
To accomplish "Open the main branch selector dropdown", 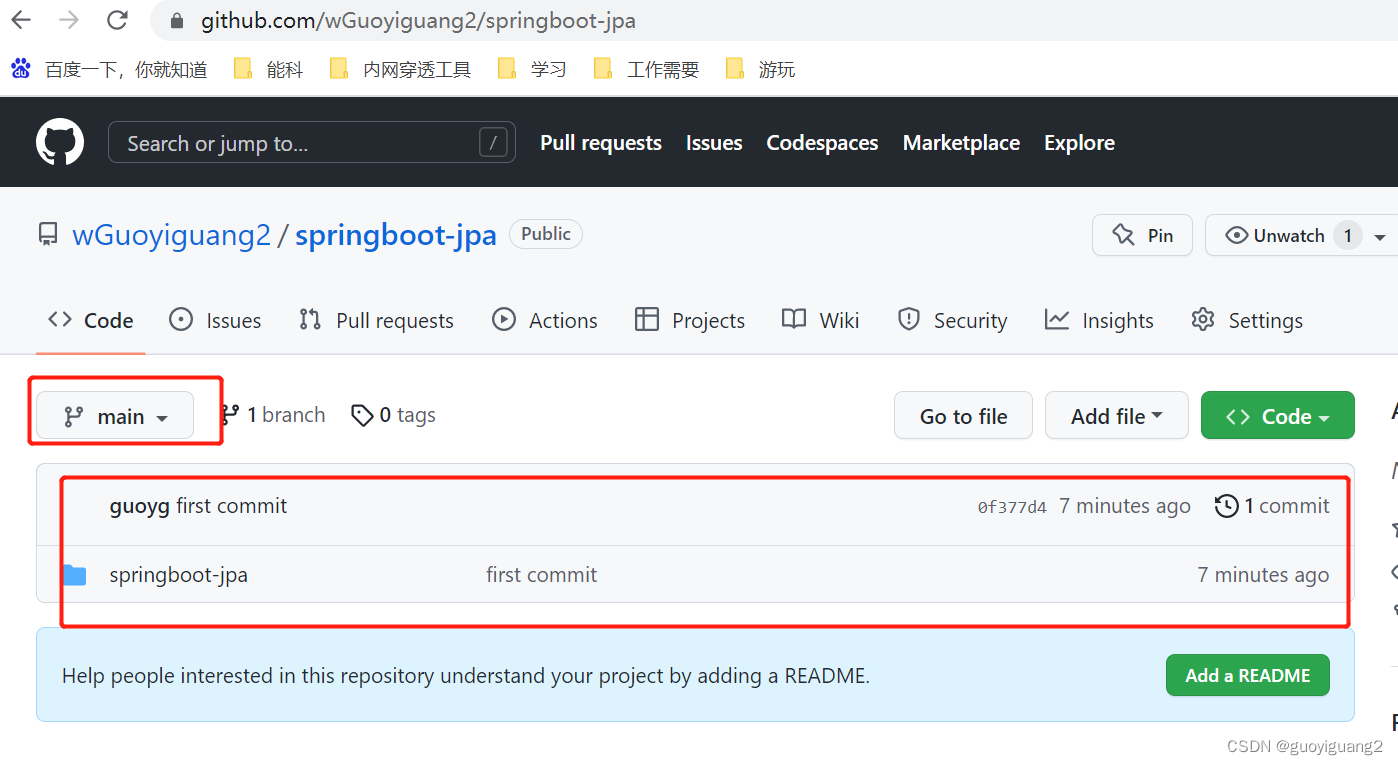I will (115, 416).
